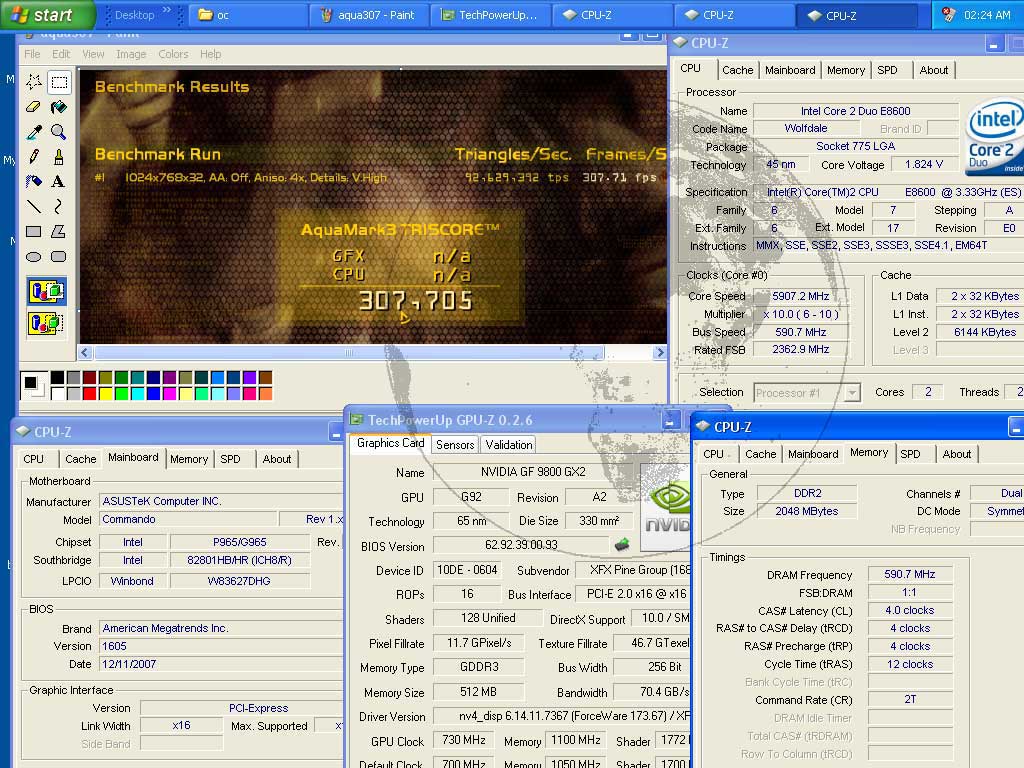Viewport: 1024px width, 768px height.
Task: Pick the yellow color swatch in Paint palette
Action: click(106, 393)
